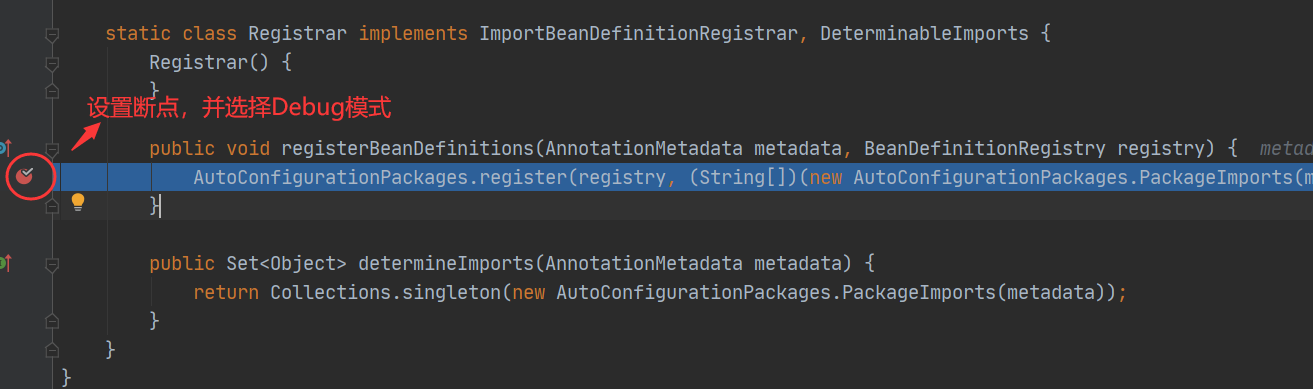
Task: Click the registerBeanDefinitions method name
Action: 408,149
